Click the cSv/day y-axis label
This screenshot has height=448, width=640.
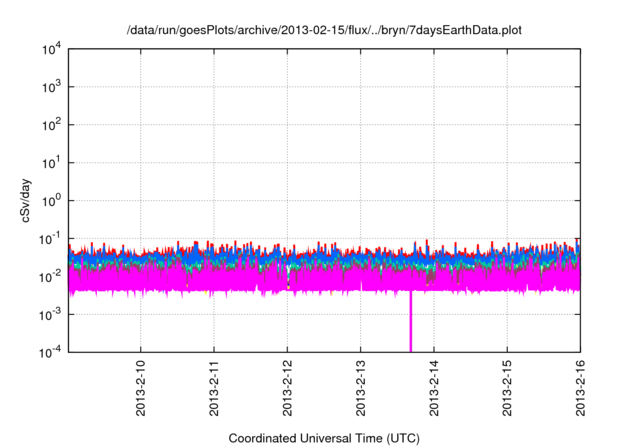(25, 200)
